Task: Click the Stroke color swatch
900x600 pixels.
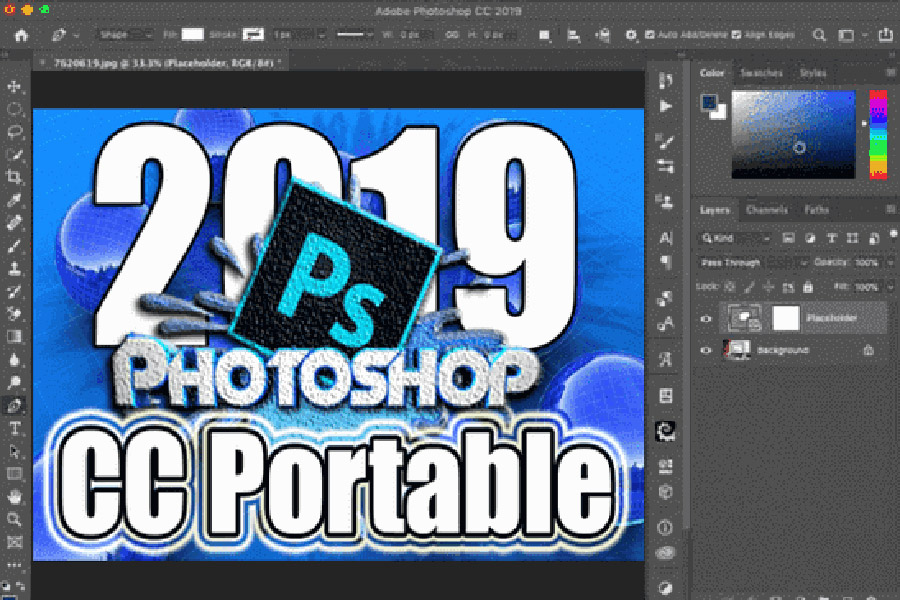Action: point(253,35)
